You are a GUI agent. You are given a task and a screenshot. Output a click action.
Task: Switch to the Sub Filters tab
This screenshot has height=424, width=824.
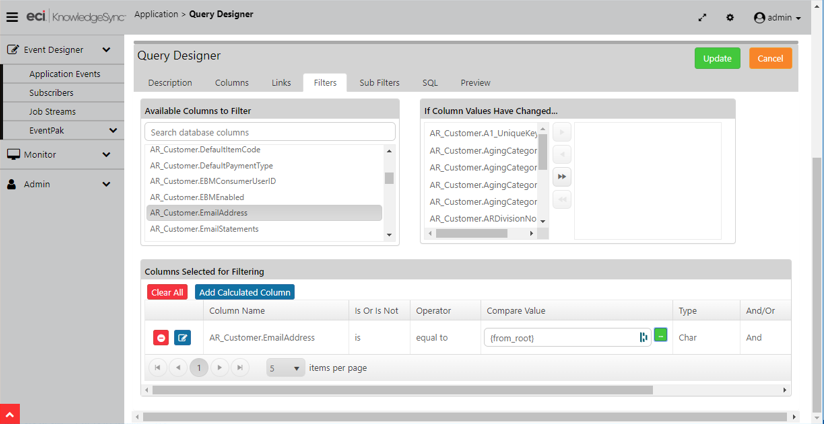[379, 82]
